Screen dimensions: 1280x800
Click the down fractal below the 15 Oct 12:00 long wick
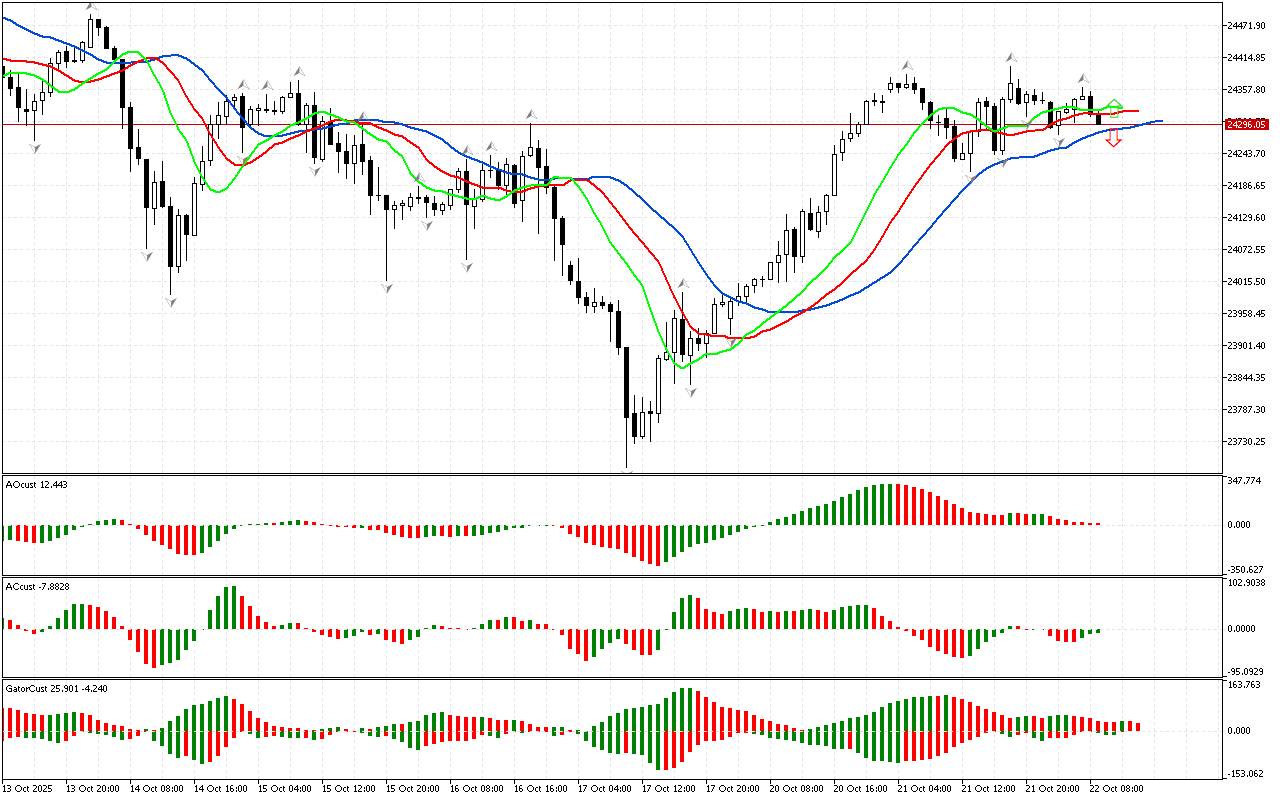(386, 287)
